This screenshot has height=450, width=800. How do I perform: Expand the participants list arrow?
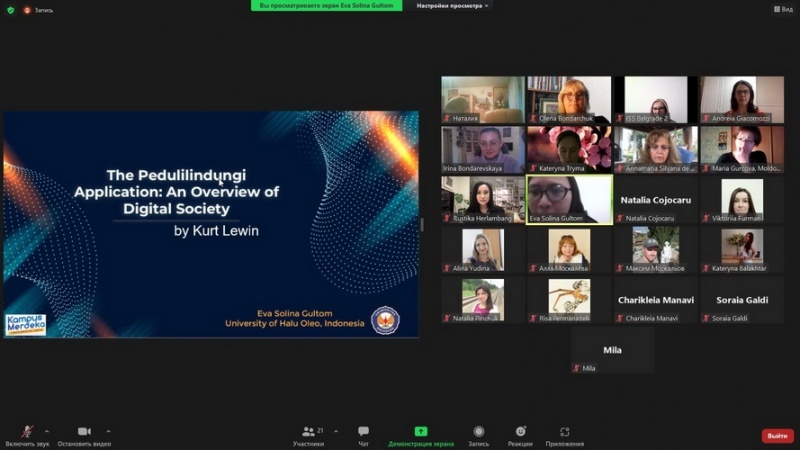[335, 431]
